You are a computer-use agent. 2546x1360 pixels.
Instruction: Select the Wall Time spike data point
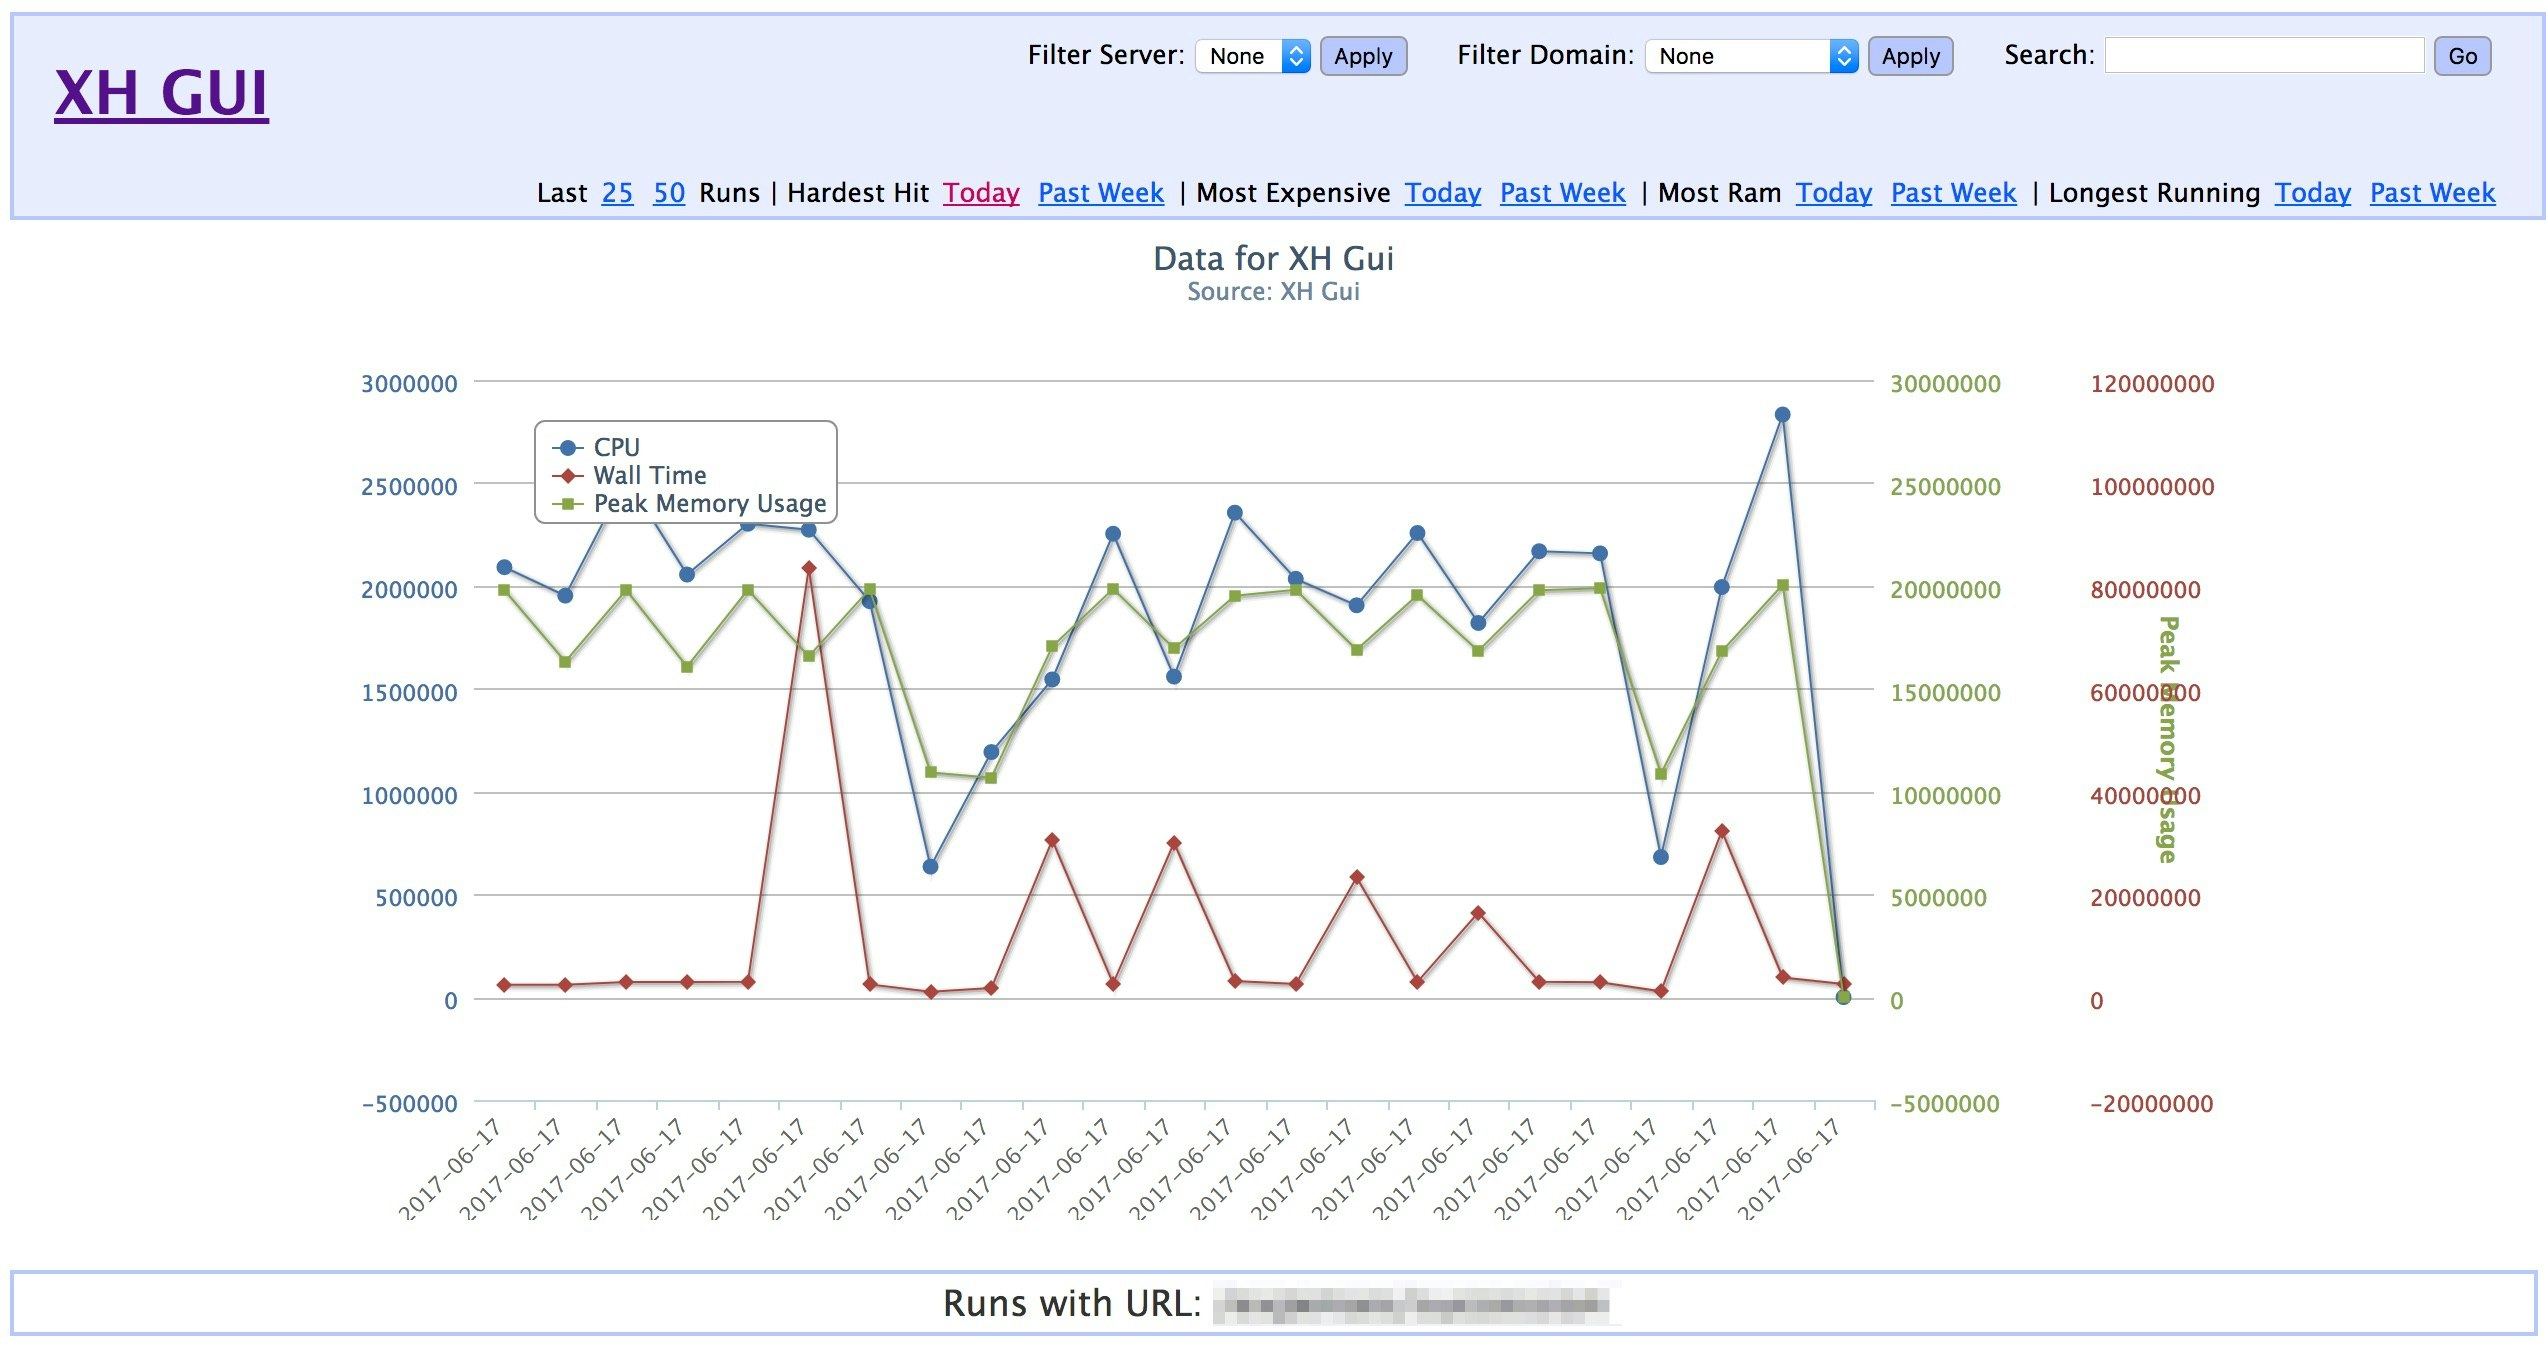(x=809, y=568)
